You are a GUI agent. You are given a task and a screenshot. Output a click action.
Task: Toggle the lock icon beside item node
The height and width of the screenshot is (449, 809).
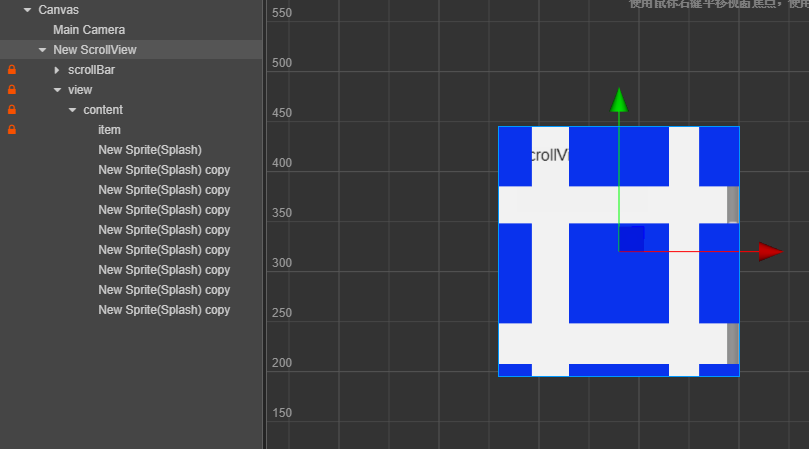point(12,130)
